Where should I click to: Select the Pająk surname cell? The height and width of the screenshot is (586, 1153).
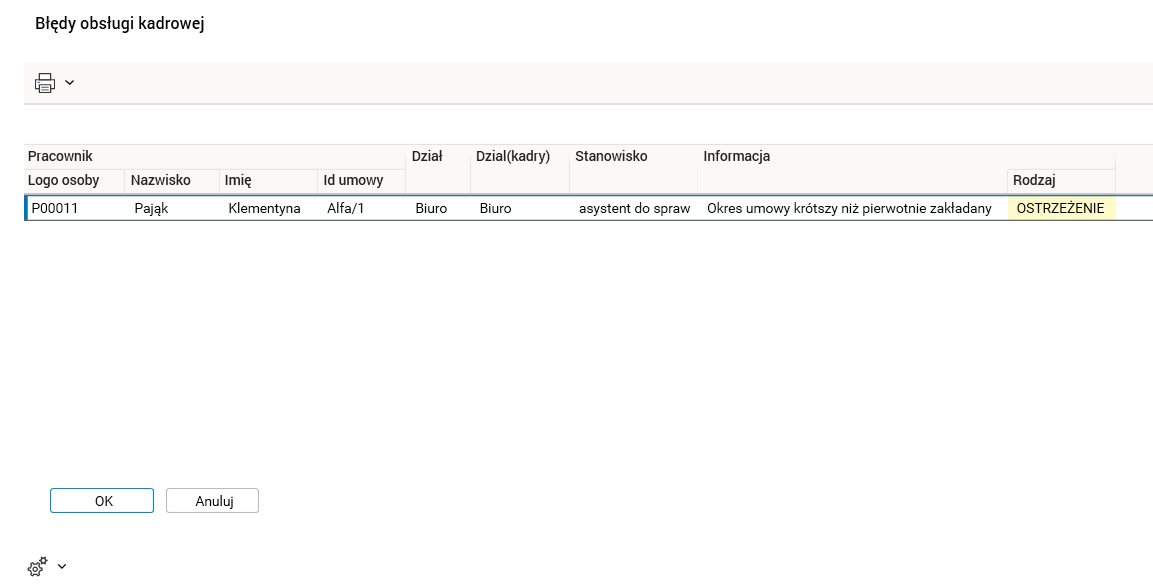tap(172, 208)
